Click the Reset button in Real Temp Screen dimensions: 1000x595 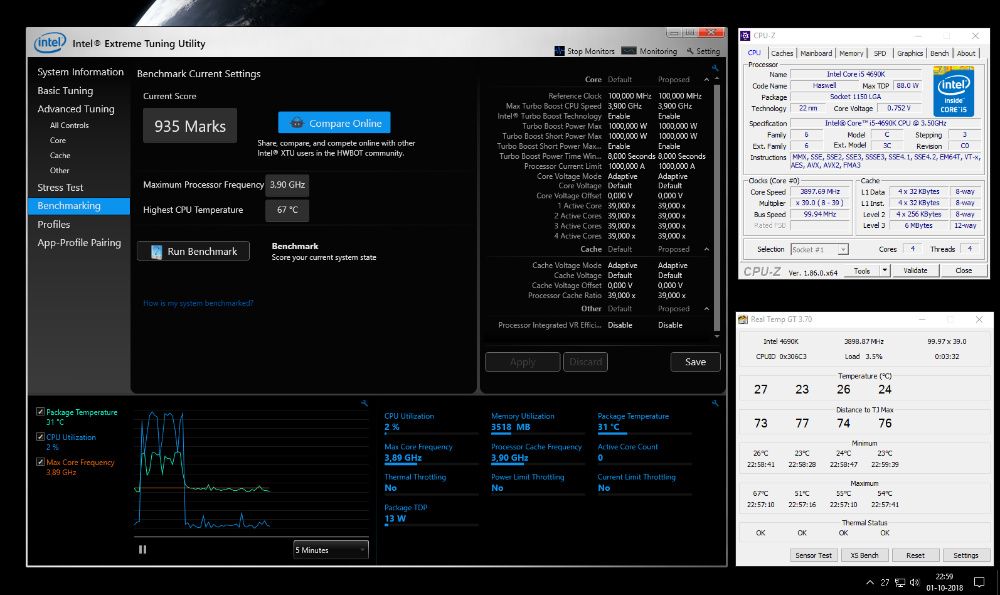915,555
